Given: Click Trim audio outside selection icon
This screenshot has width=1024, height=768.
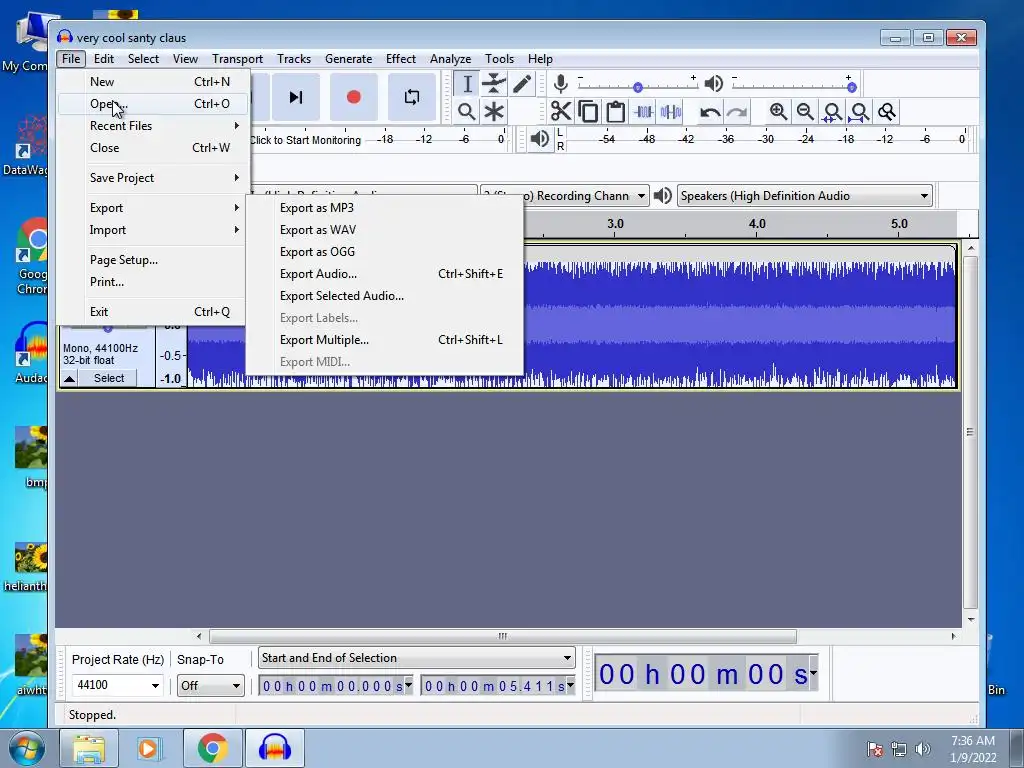Looking at the screenshot, I should (x=643, y=112).
